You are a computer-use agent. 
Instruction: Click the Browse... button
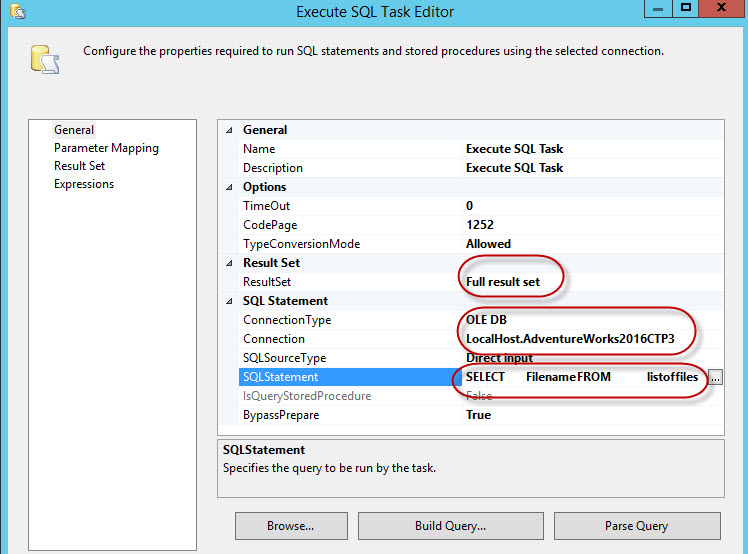291,526
